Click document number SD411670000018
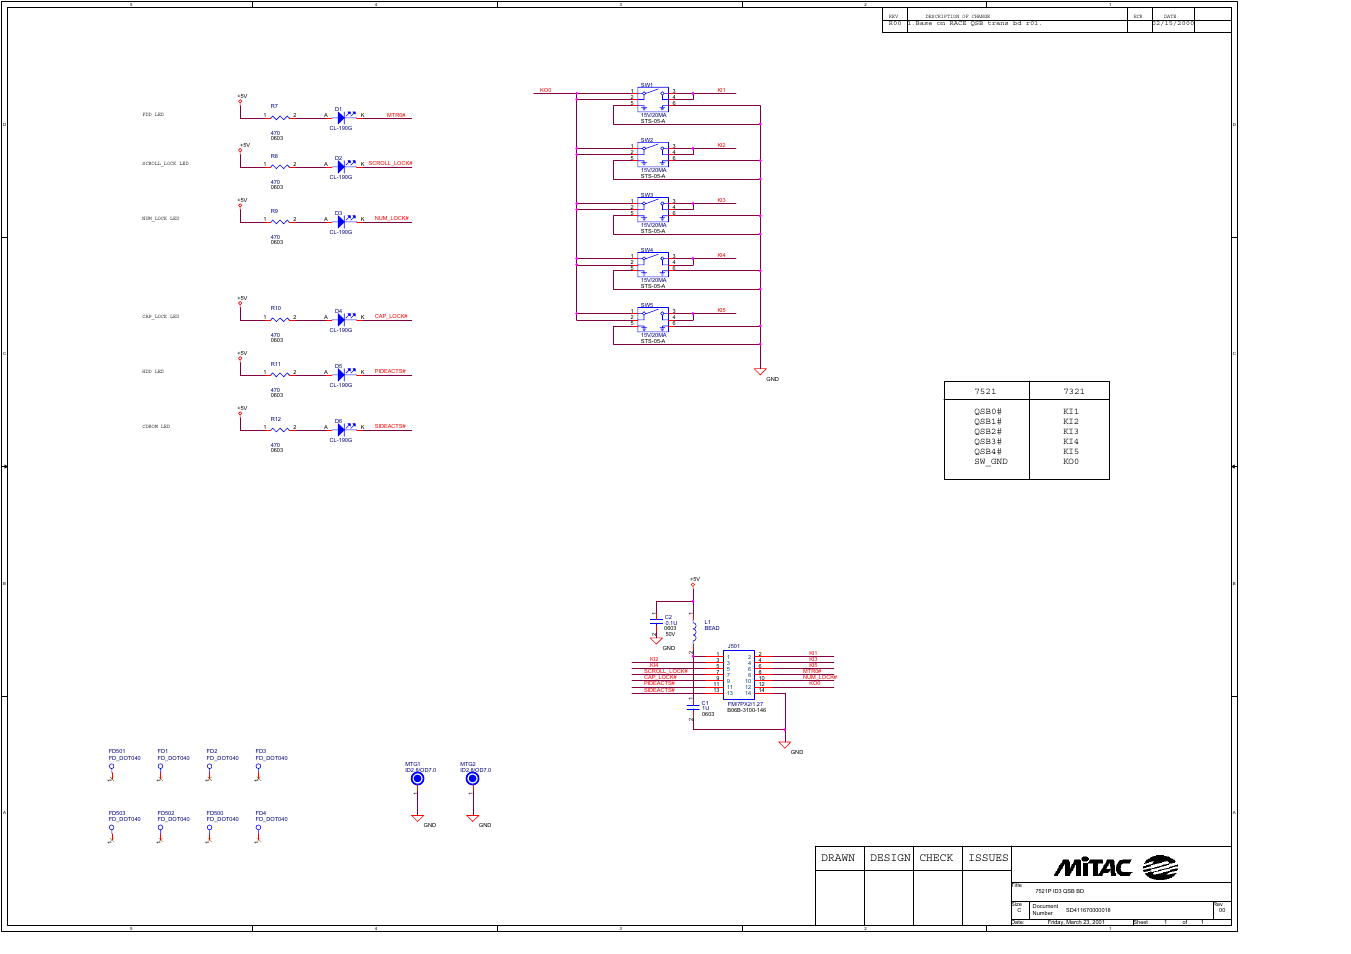The height and width of the screenshot is (954, 1351). point(1088,910)
